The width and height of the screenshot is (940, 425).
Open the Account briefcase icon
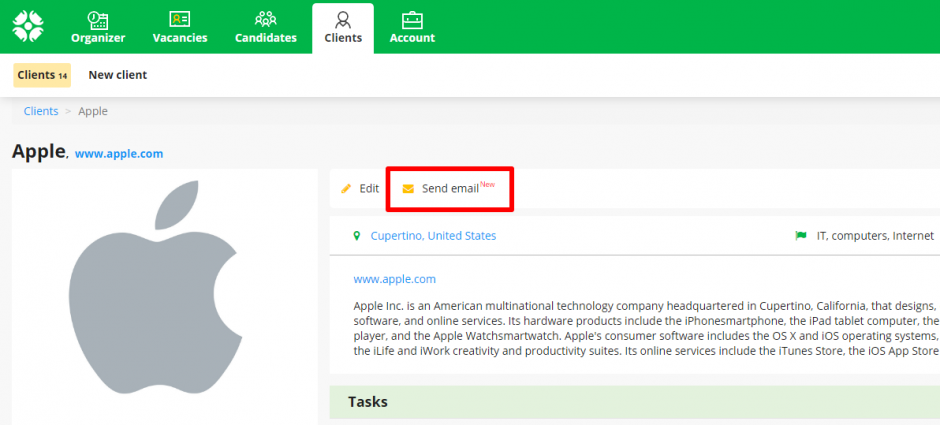pos(412,19)
